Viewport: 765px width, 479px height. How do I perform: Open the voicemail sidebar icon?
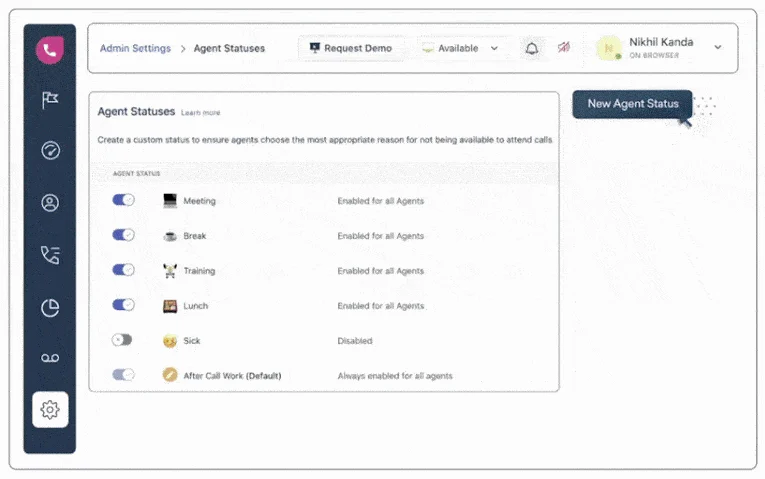tap(50, 359)
